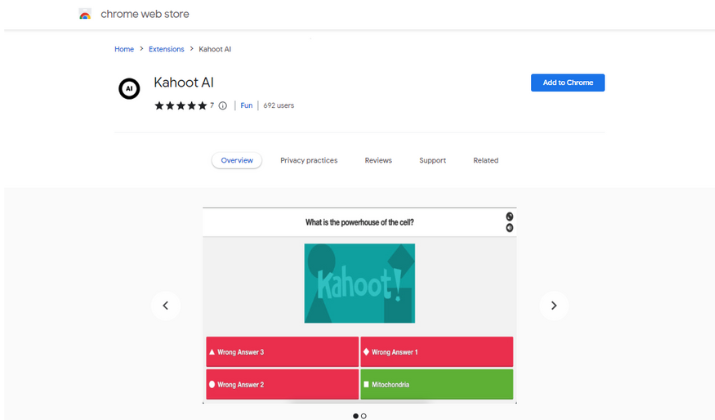Switch to the Privacy practices tab
Screen dimensions: 715x420
point(309,161)
